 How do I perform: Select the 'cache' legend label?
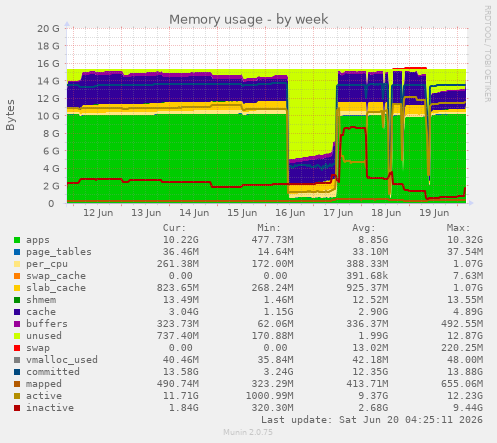point(41,312)
